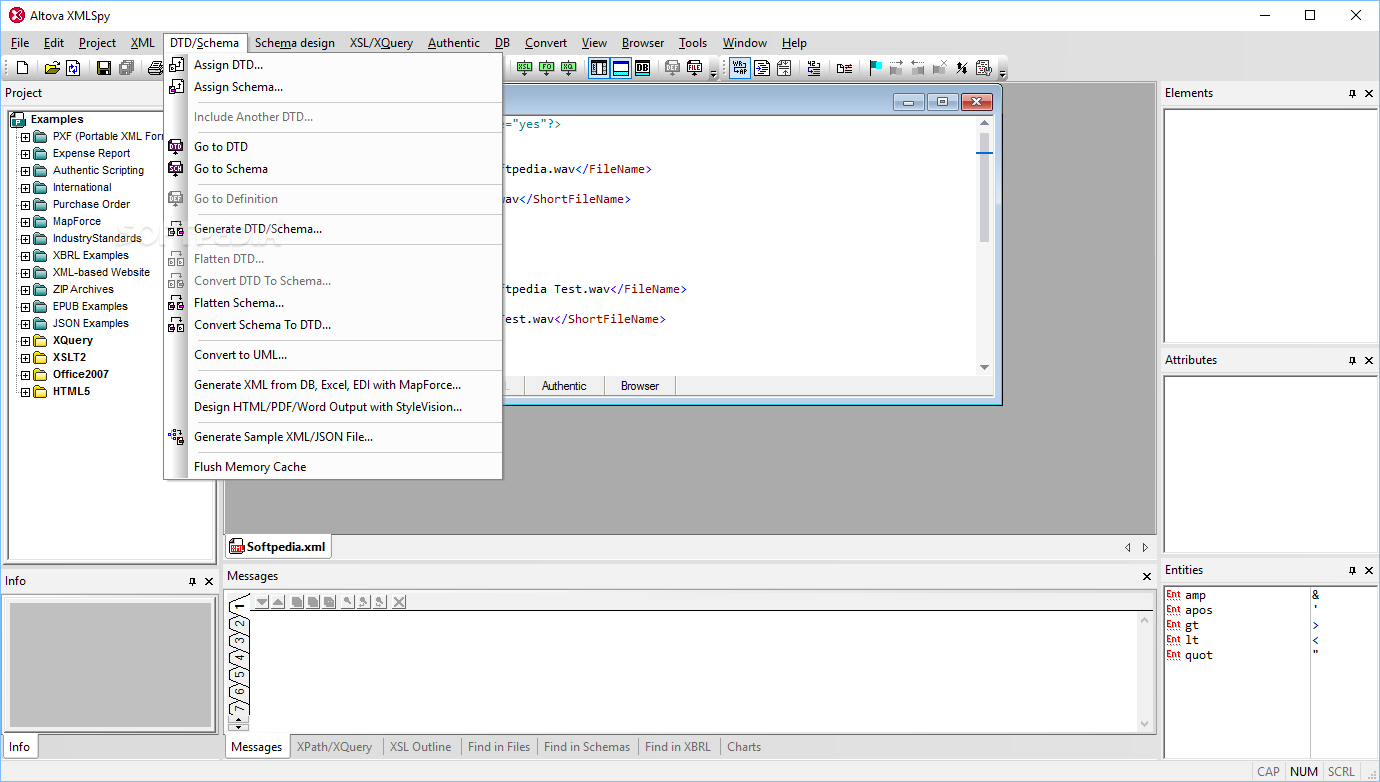
Task: Select Generate DTD/Schema... menu entry
Action: 333,229
